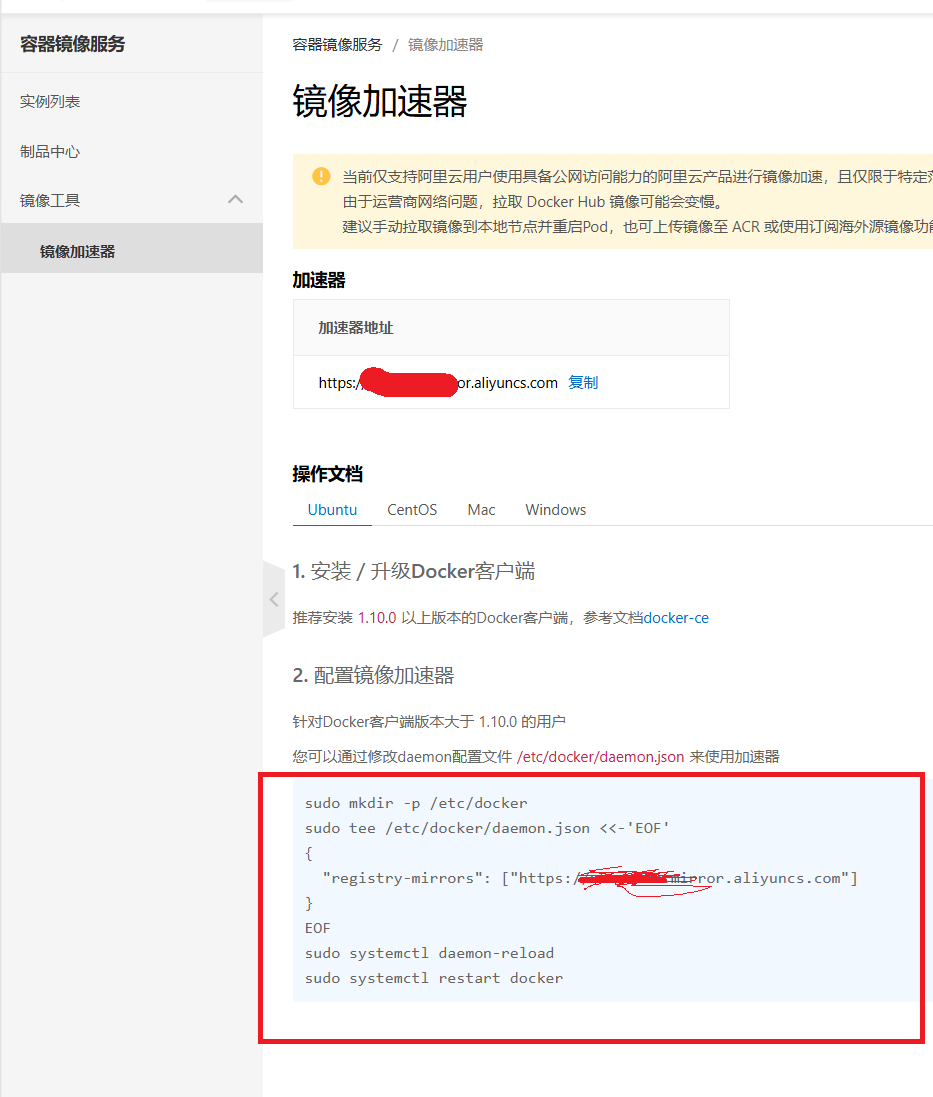This screenshot has height=1097, width=933.
Task: Click the 容器镜像服务 sidebar title
Action: coord(72,44)
